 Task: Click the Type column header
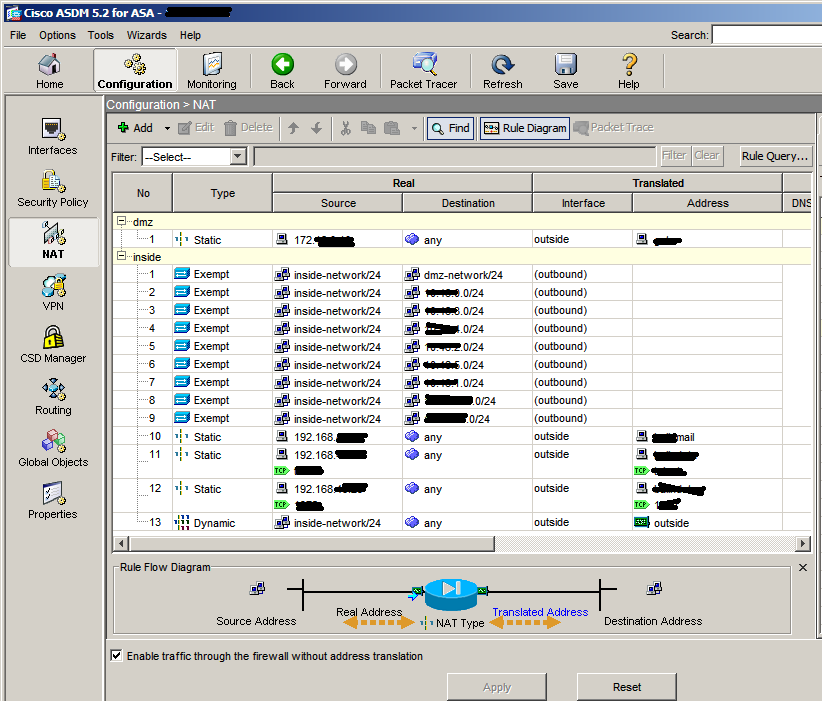223,193
